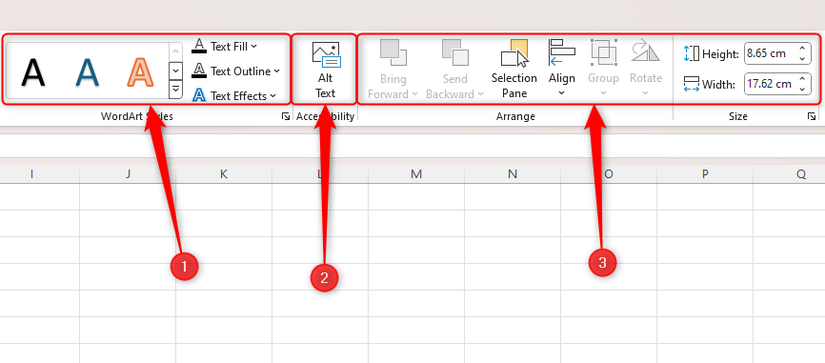This screenshot has height=363, width=825.
Task: Click the Send Backward icon
Action: tap(455, 52)
